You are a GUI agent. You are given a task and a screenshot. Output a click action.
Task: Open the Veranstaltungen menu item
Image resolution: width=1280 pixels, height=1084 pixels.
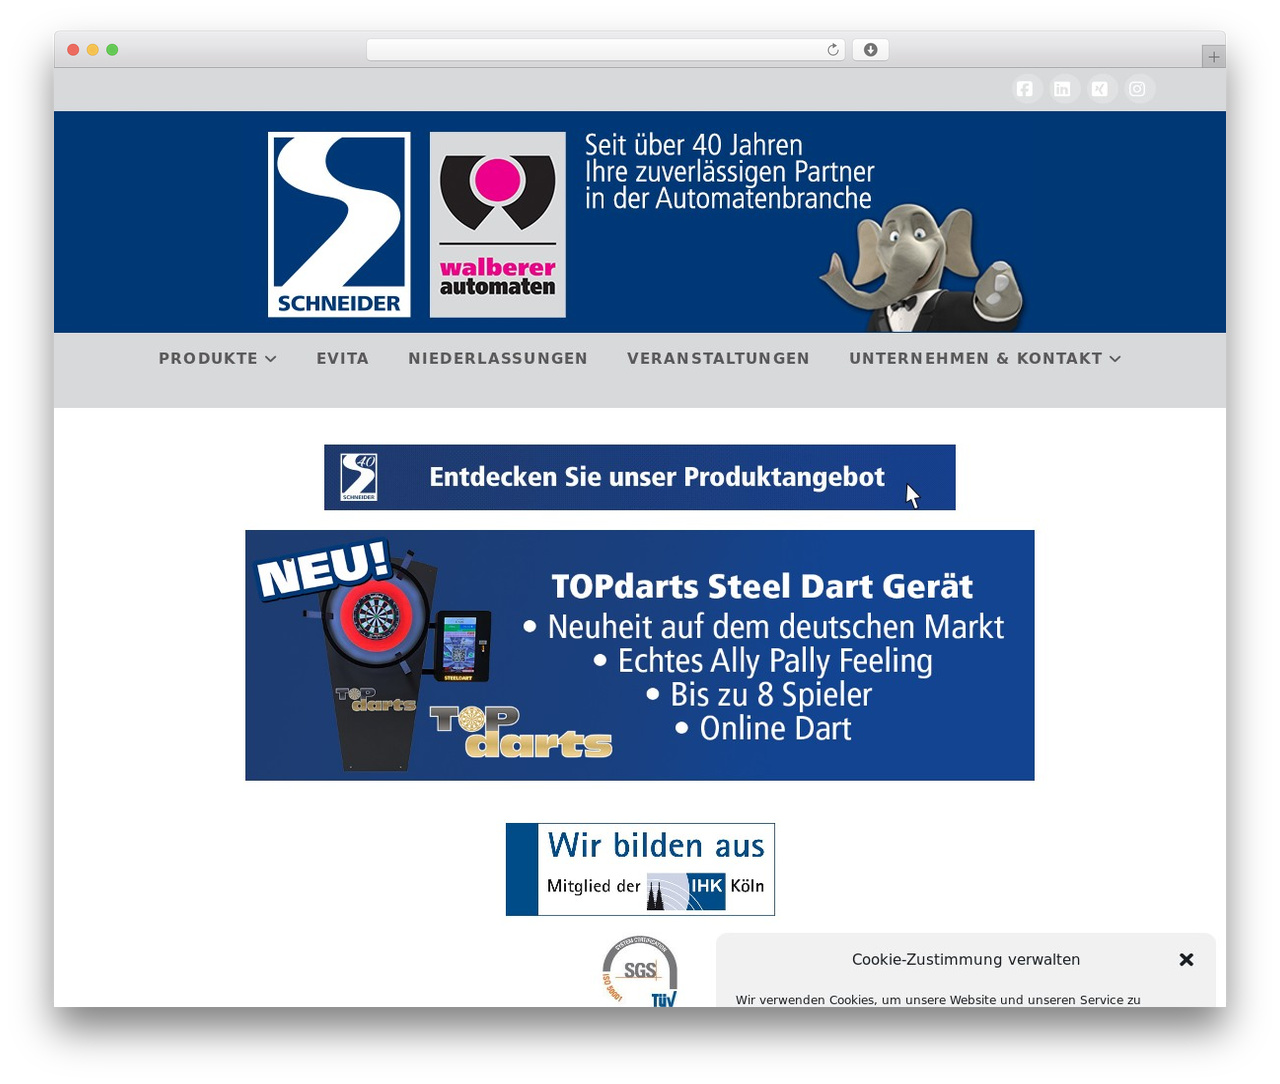pyautogui.click(x=718, y=358)
